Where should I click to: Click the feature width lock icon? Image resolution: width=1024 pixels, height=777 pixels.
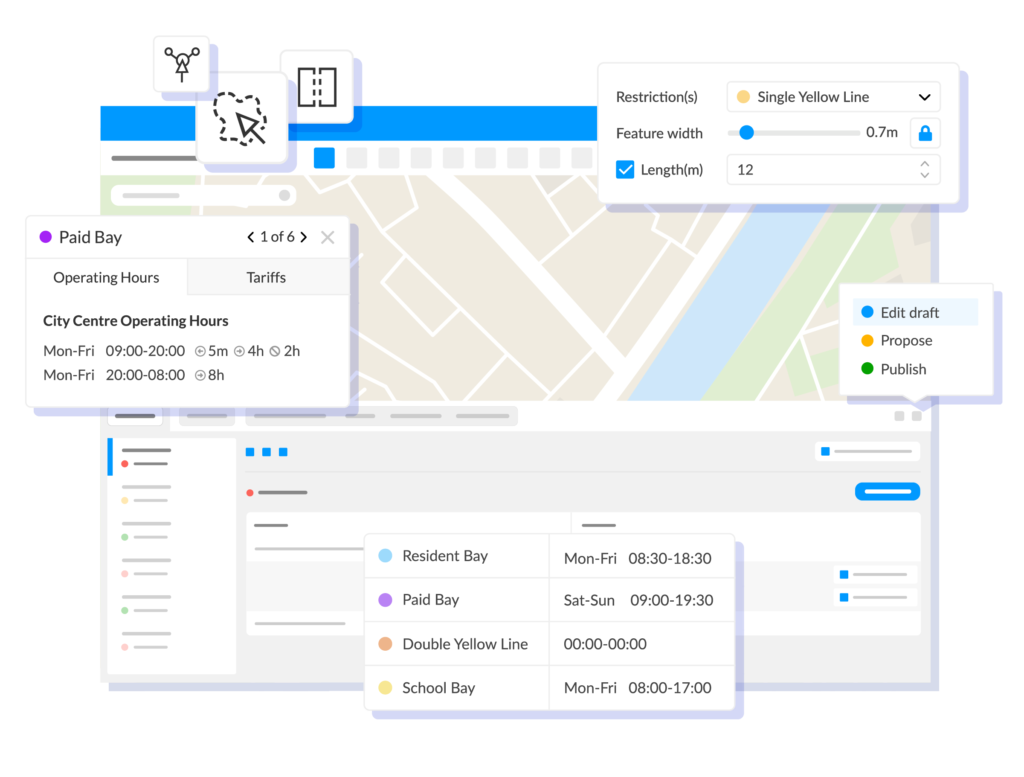click(x=925, y=133)
